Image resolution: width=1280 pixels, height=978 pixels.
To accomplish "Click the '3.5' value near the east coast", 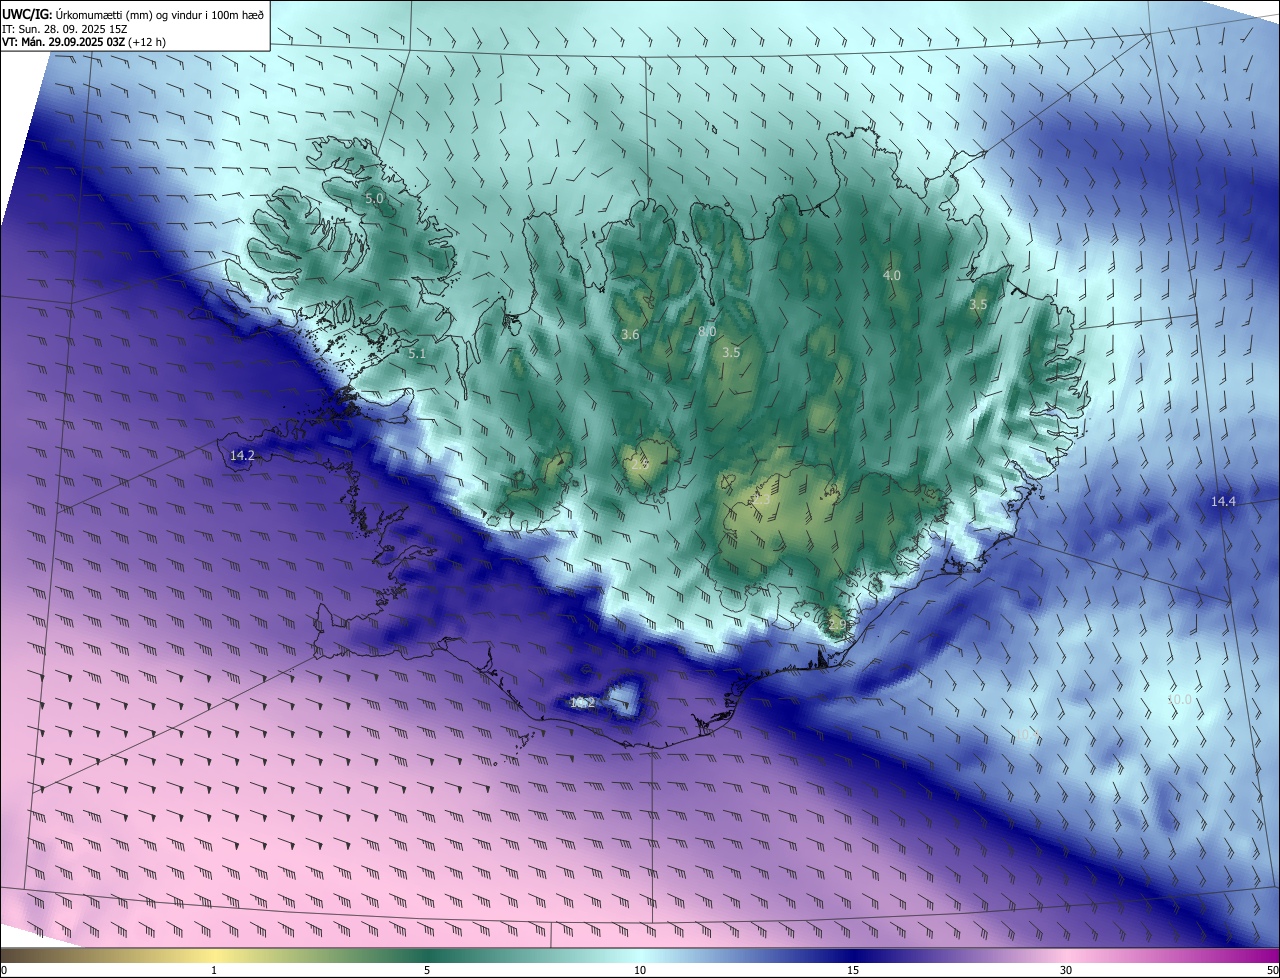I will (x=978, y=304).
